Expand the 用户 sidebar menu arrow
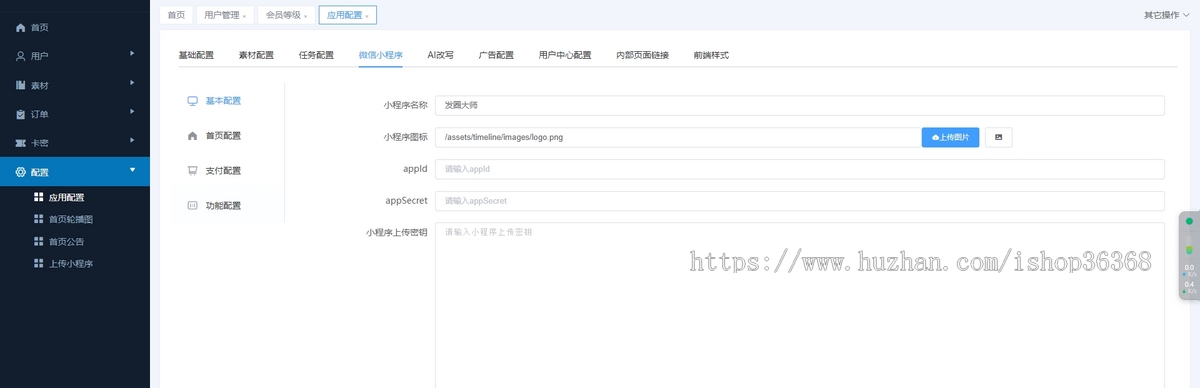Screen dimensions: 1200x388 pos(132,53)
